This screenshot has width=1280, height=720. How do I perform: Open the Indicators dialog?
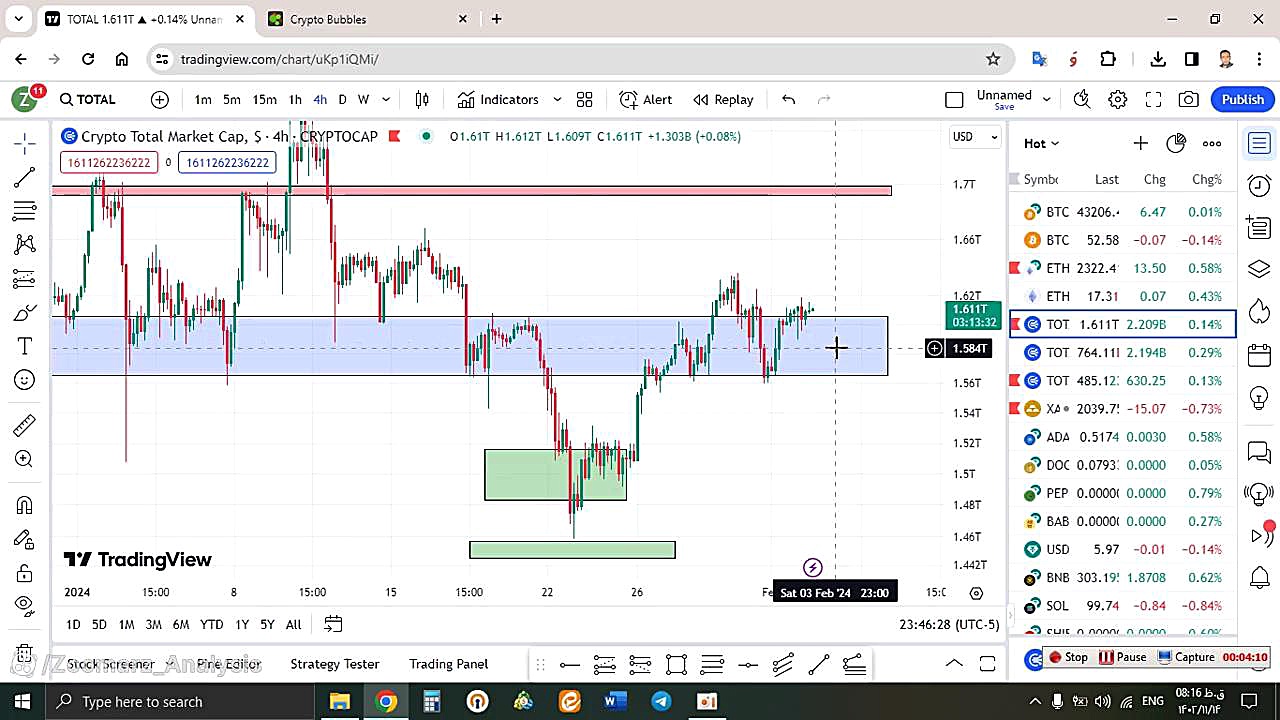[x=498, y=99]
